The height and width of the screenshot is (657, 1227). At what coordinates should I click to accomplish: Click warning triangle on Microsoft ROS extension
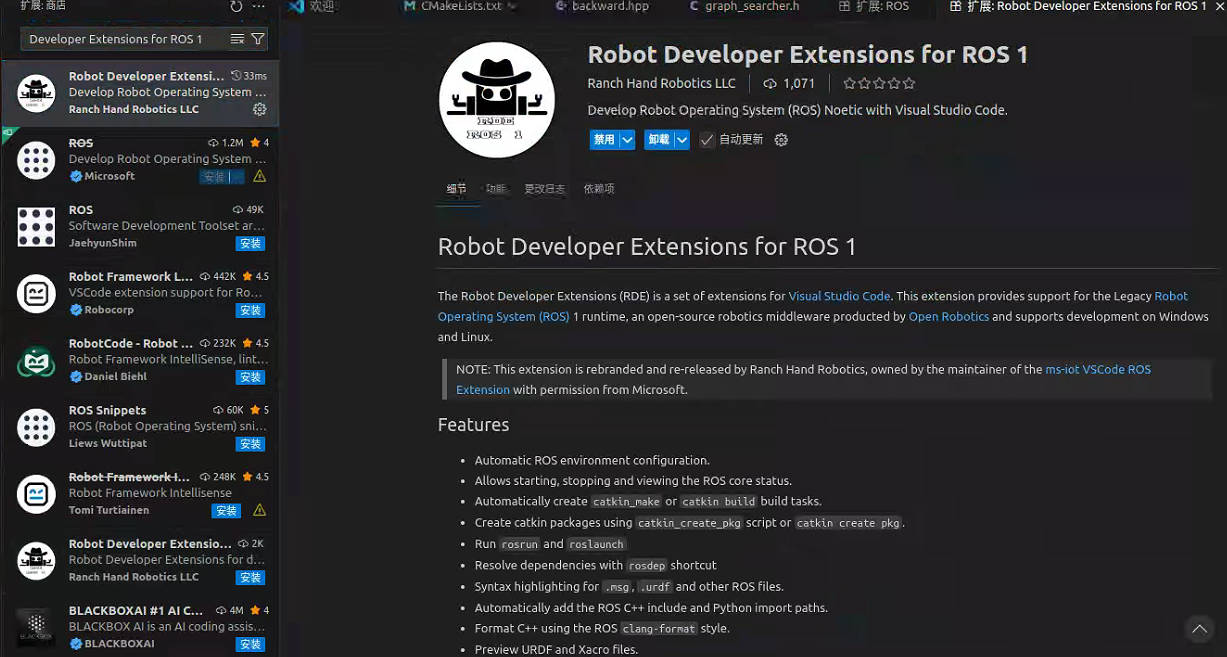click(x=259, y=176)
